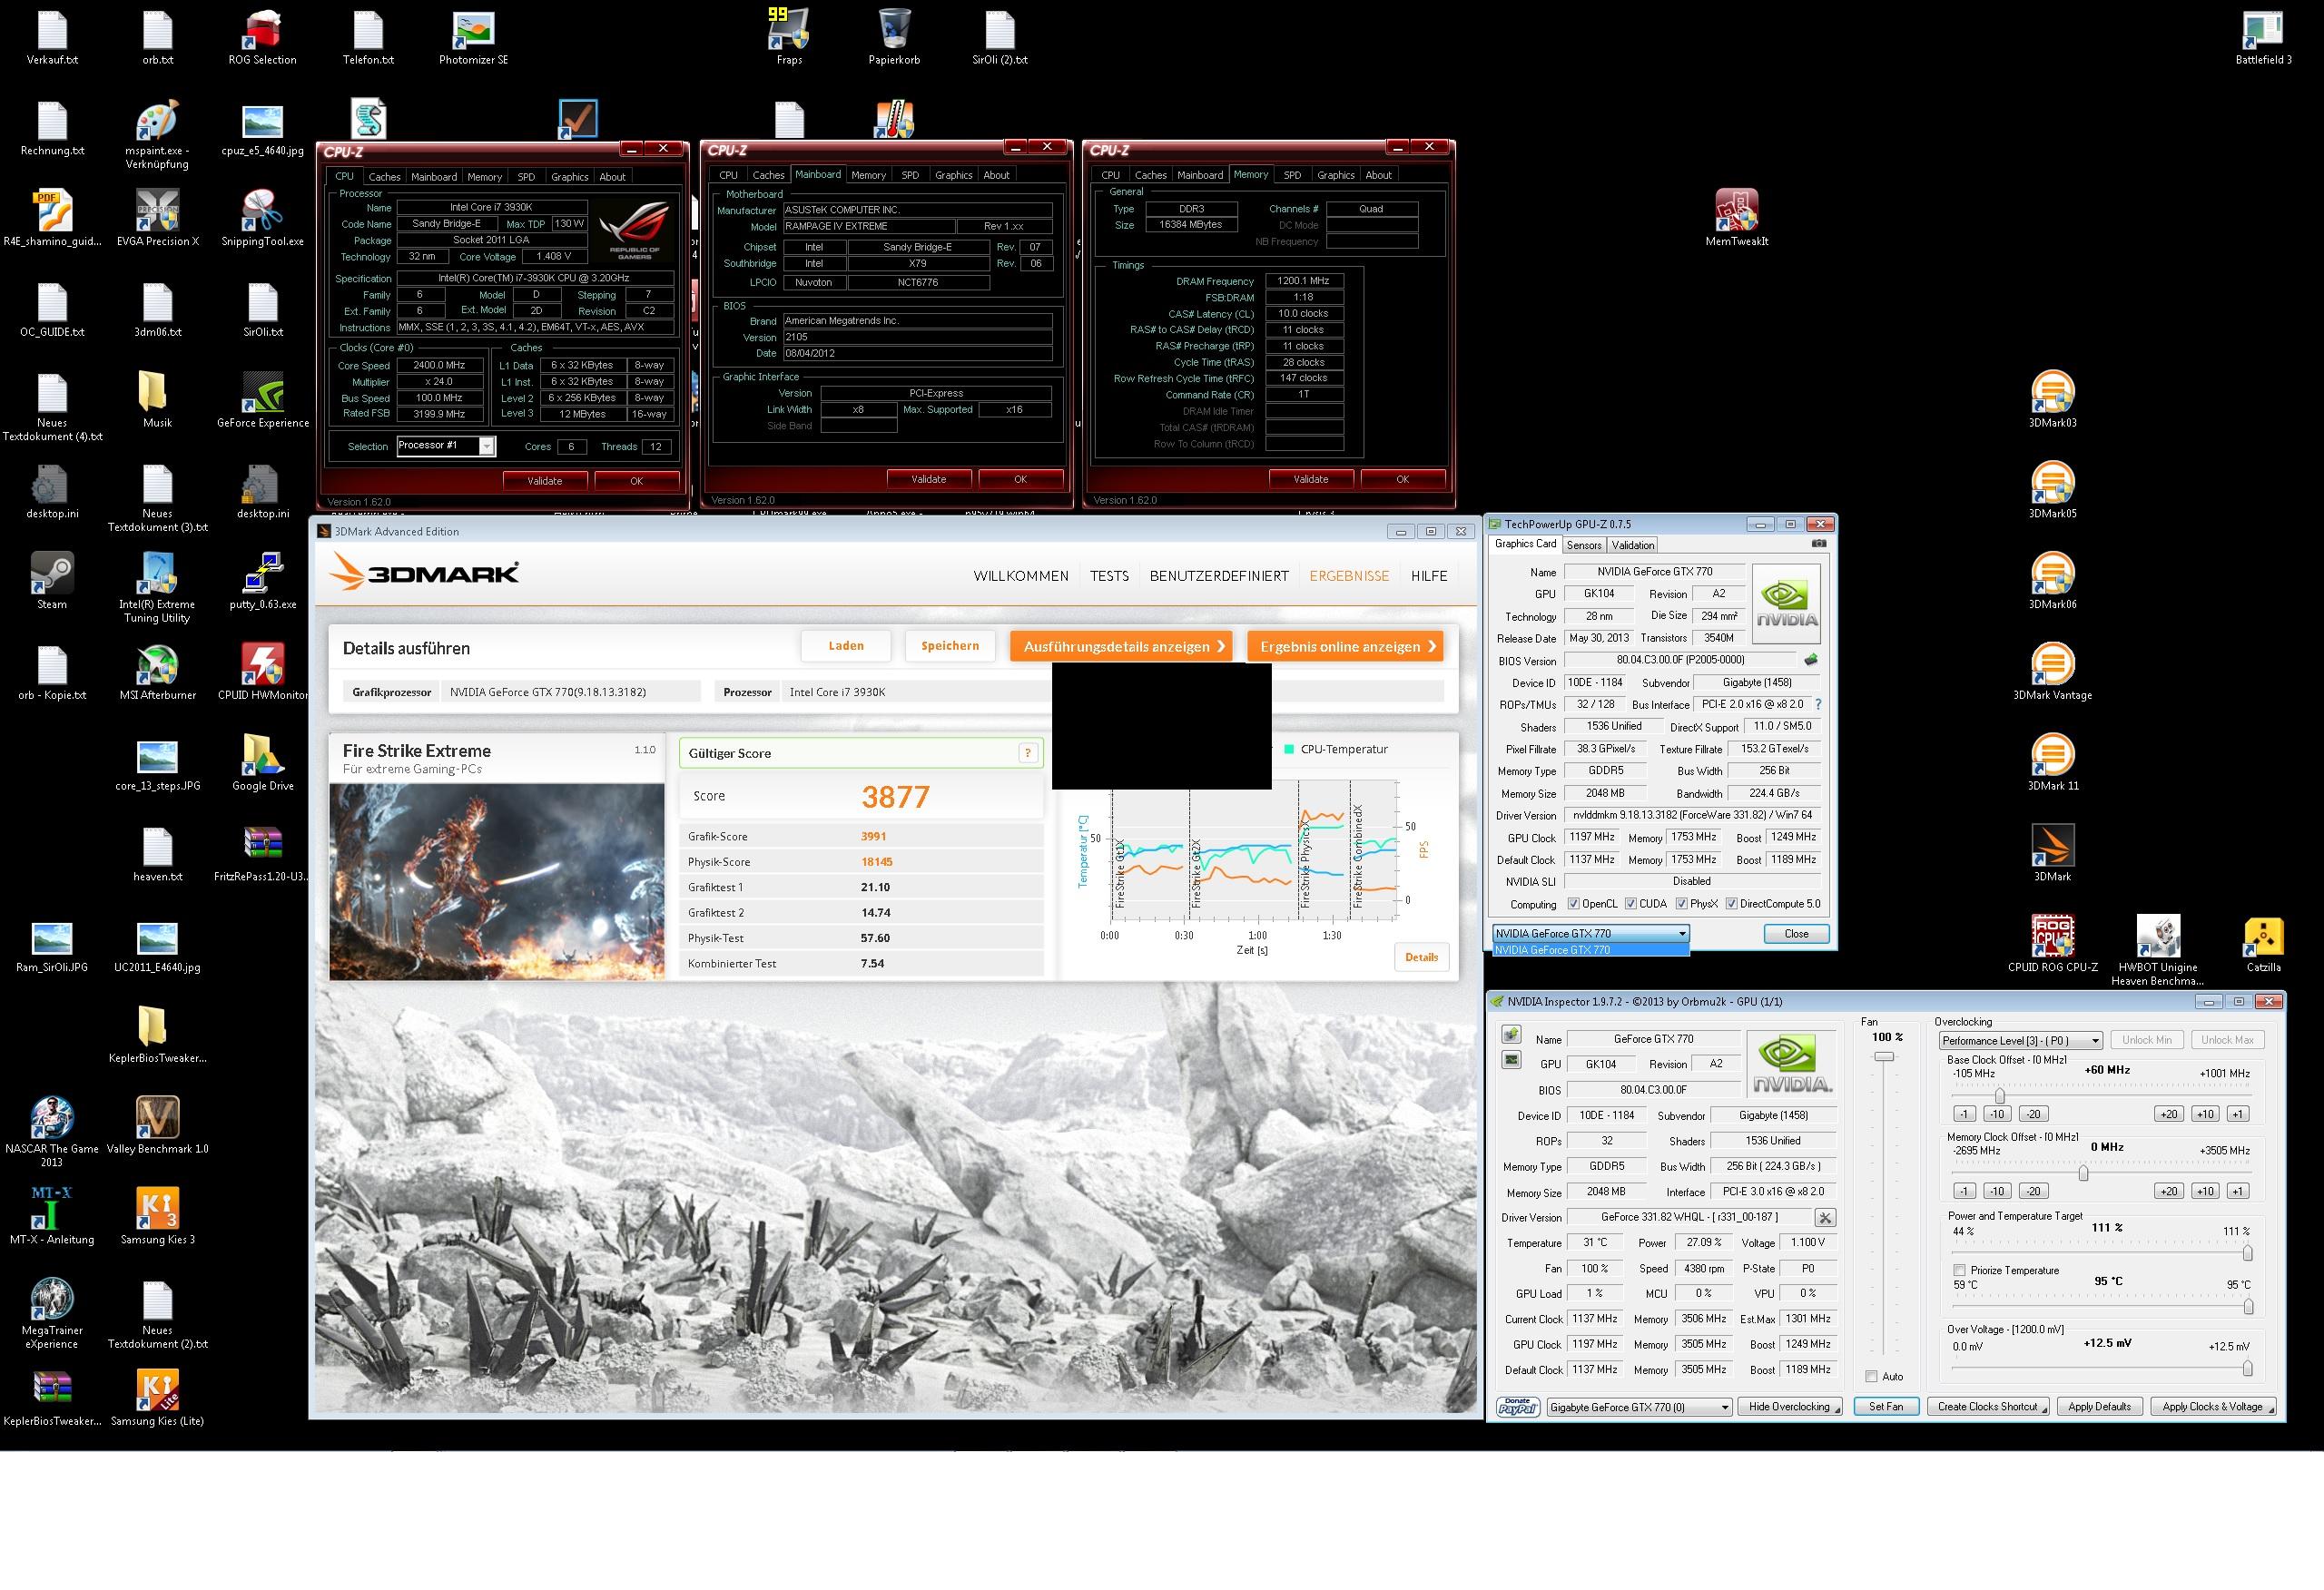
Task: Click the Hide Overclocking button
Action: click(x=1790, y=1407)
